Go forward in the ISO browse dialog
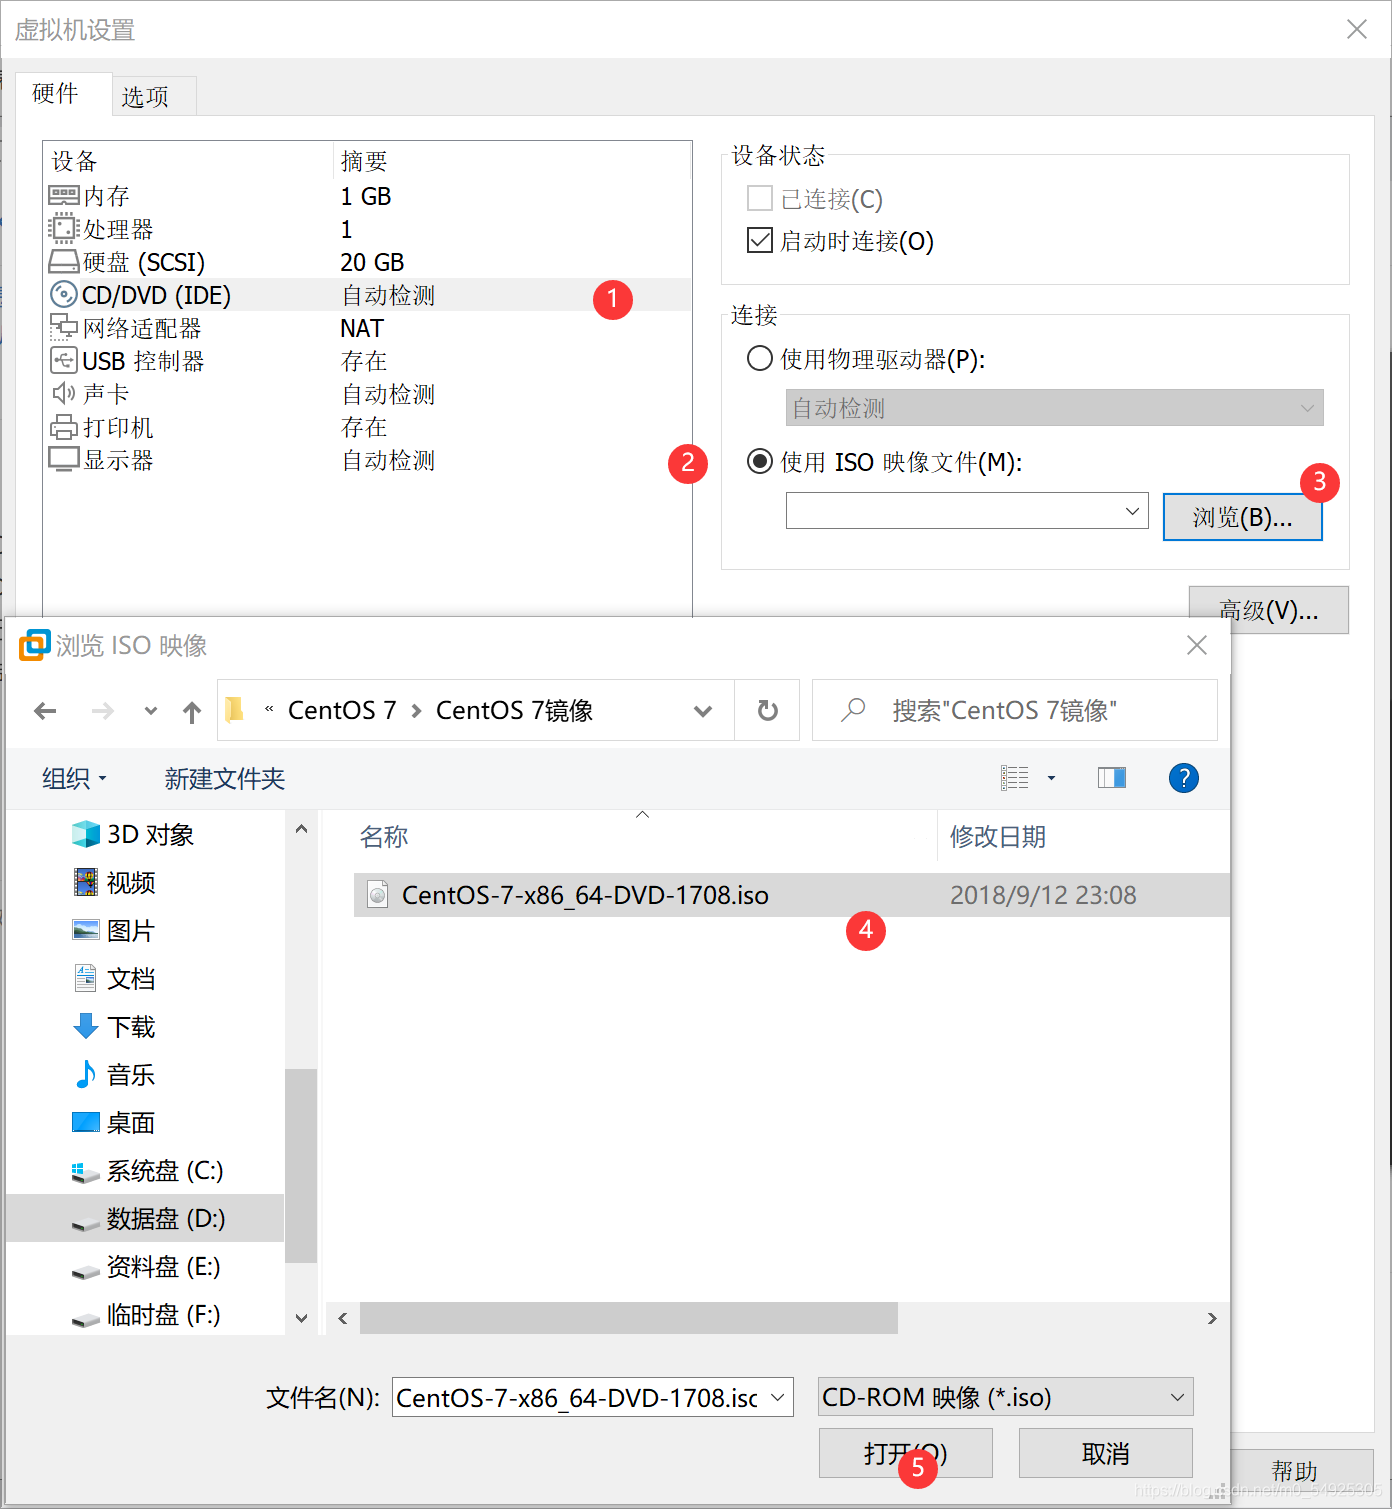Viewport: 1392px width, 1509px height. pyautogui.click(x=102, y=711)
